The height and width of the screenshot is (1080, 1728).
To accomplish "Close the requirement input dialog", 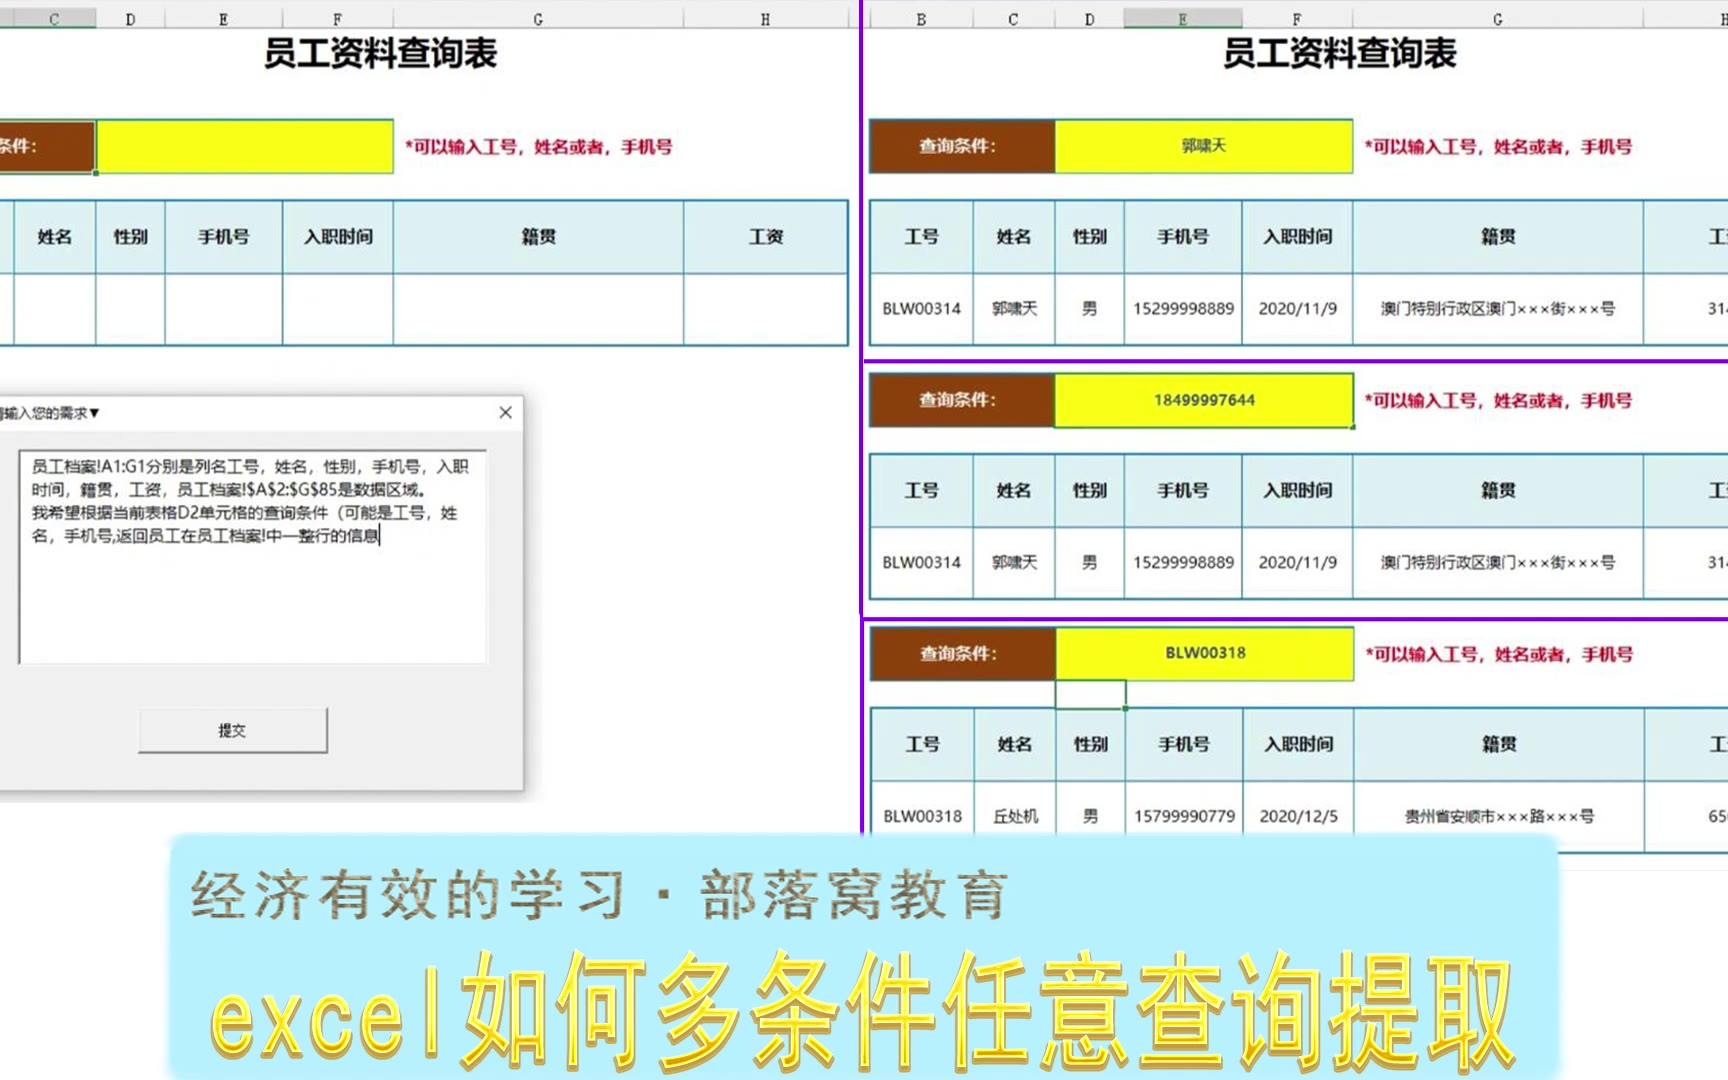I will 505,412.
